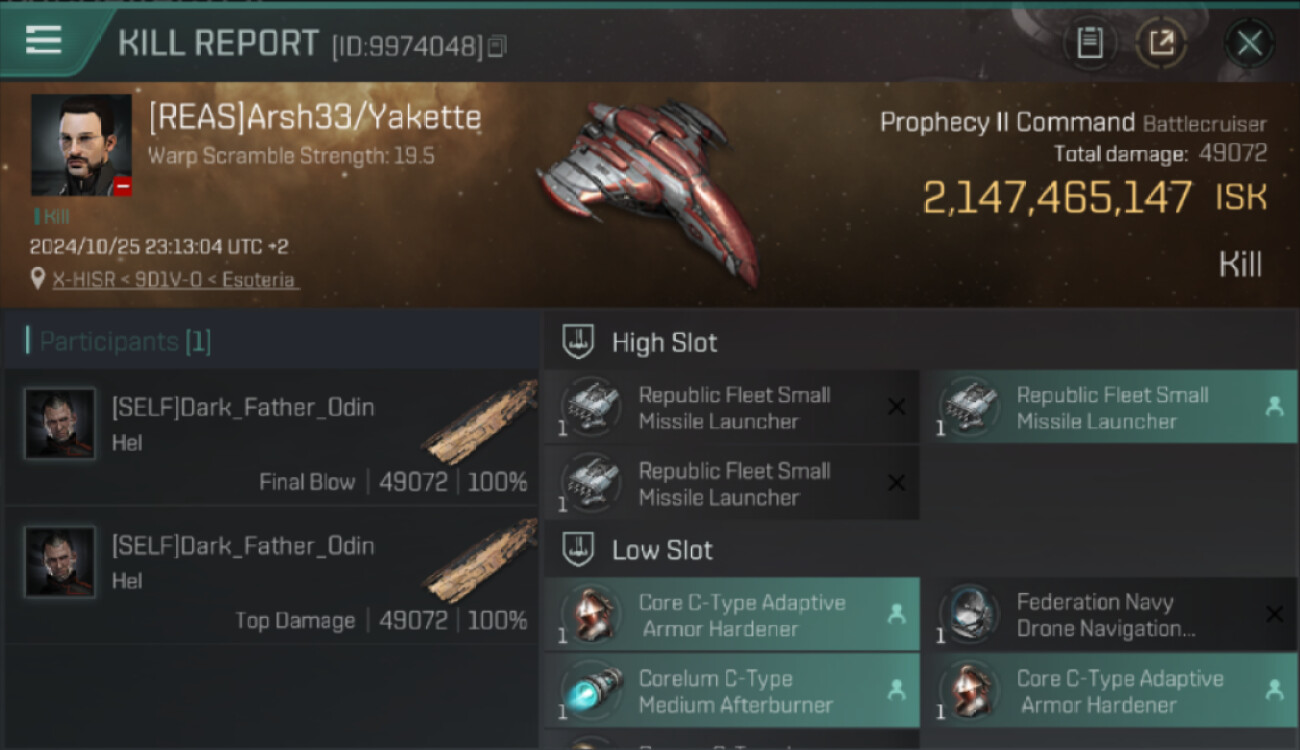
Task: Click the red minus standing icon on portrait
Action: click(x=122, y=186)
